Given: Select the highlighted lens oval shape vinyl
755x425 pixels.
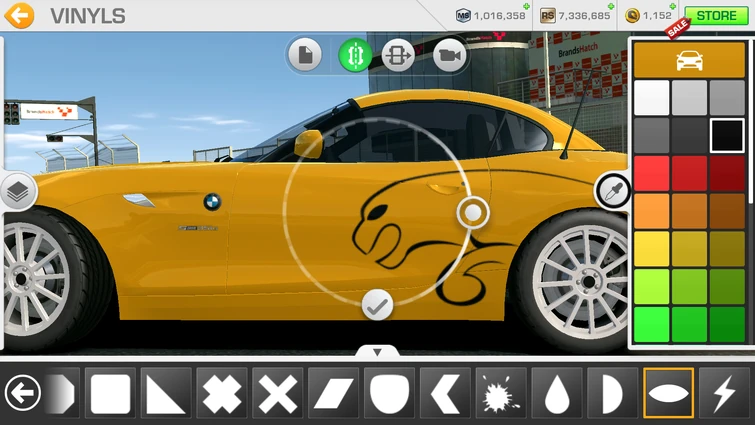Looking at the screenshot, I should 668,393.
